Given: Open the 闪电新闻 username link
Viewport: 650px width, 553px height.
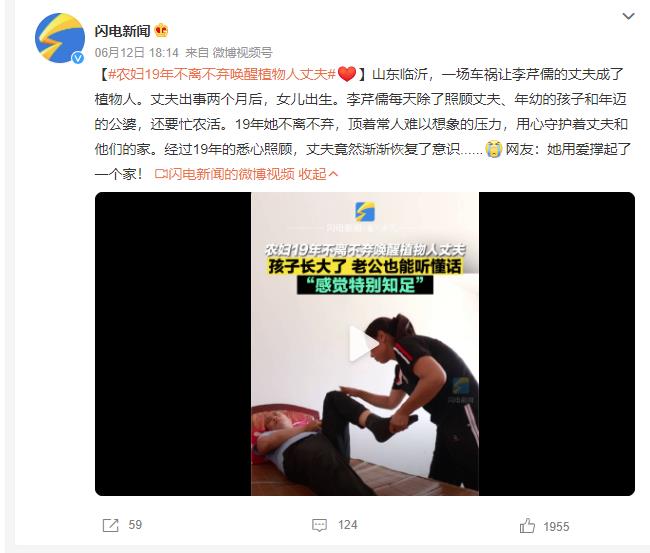Looking at the screenshot, I should [x=122, y=31].
